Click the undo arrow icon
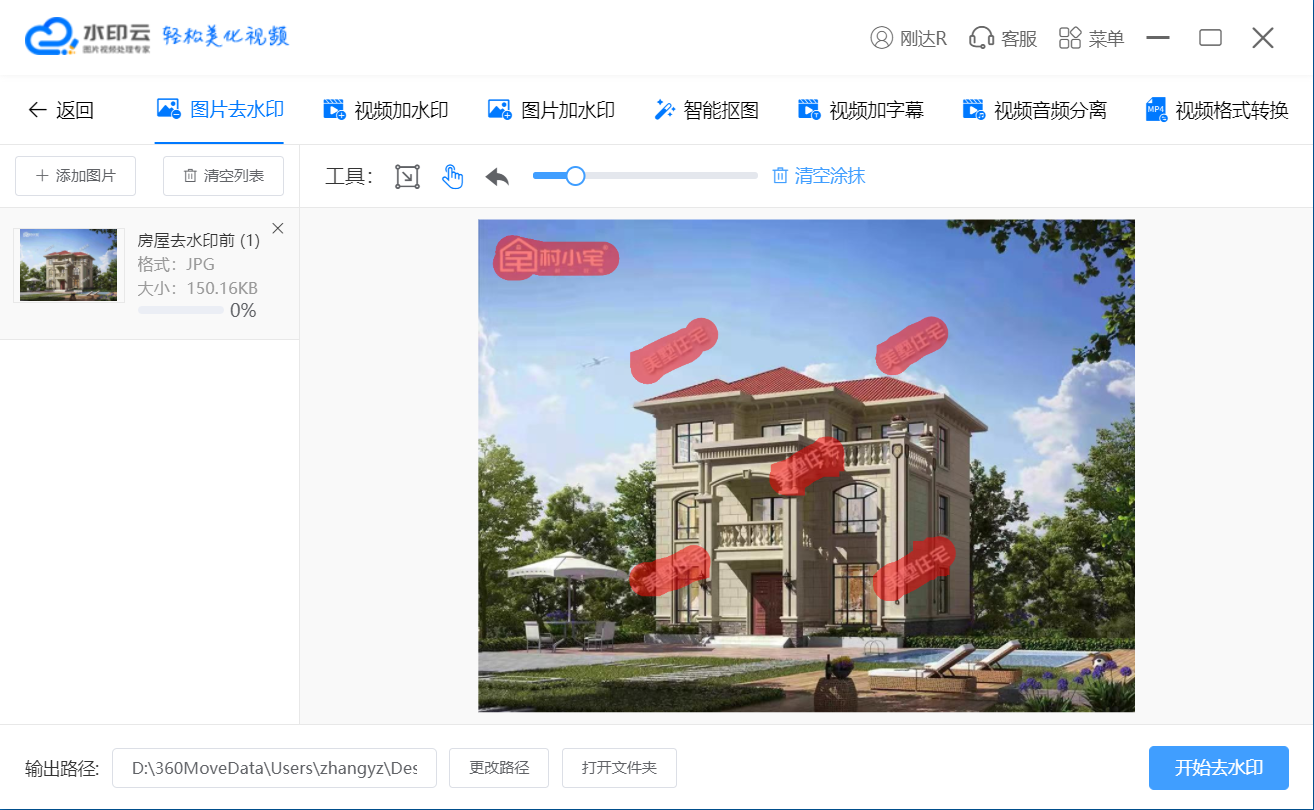The width and height of the screenshot is (1314, 810). [497, 177]
